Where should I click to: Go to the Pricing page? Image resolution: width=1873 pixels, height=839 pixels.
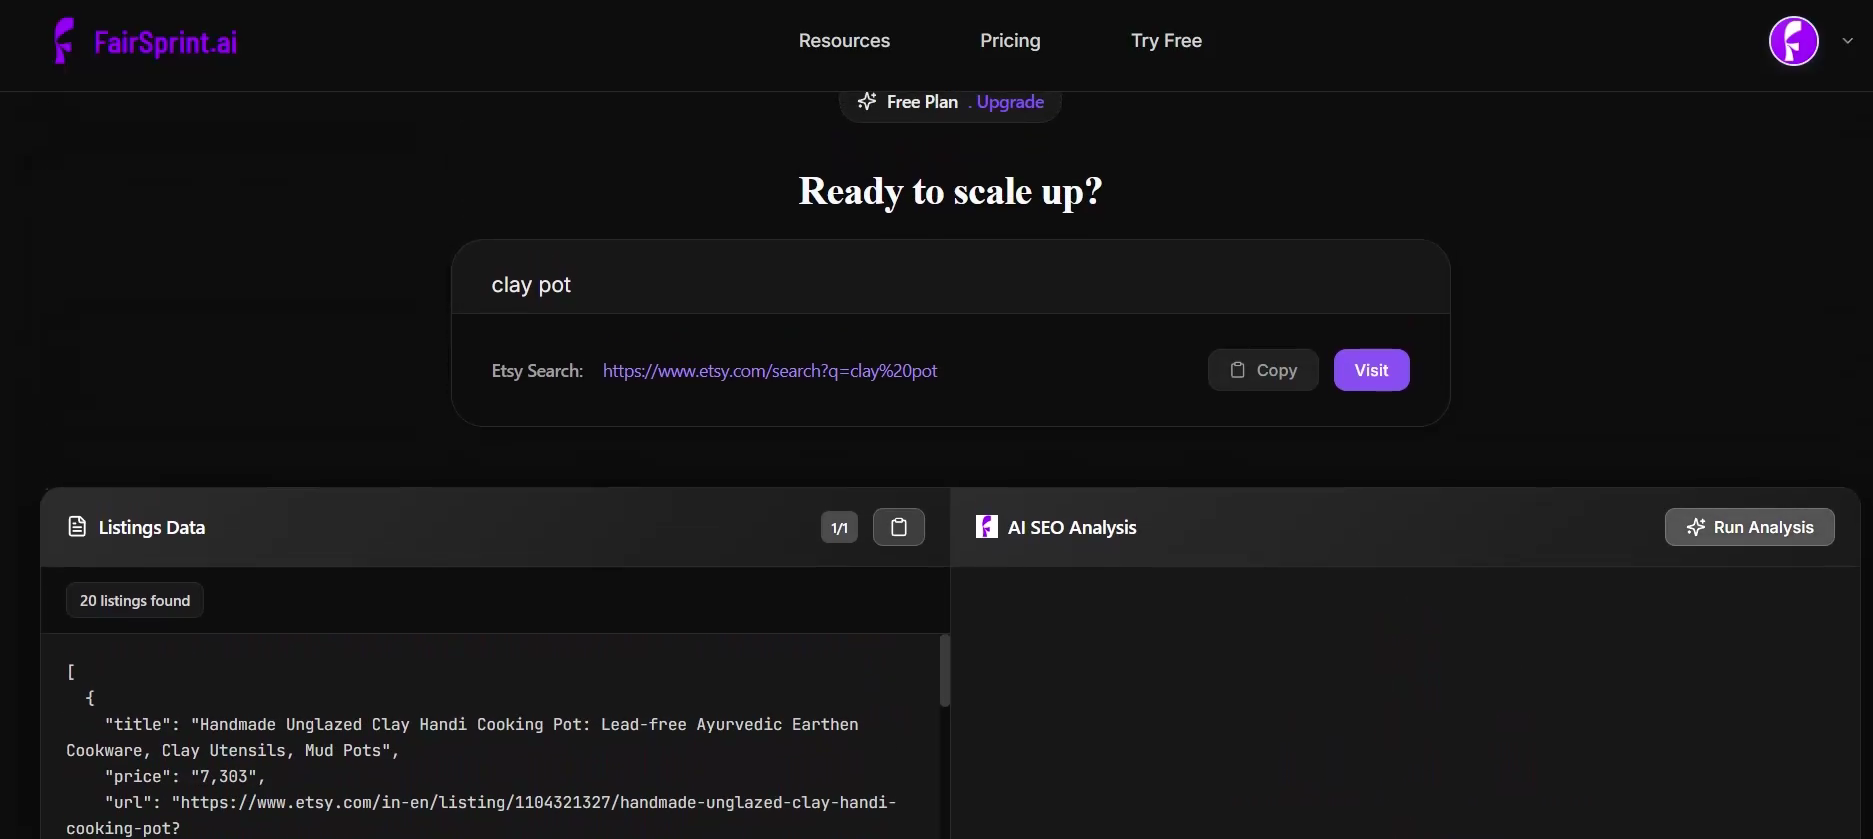(1010, 41)
